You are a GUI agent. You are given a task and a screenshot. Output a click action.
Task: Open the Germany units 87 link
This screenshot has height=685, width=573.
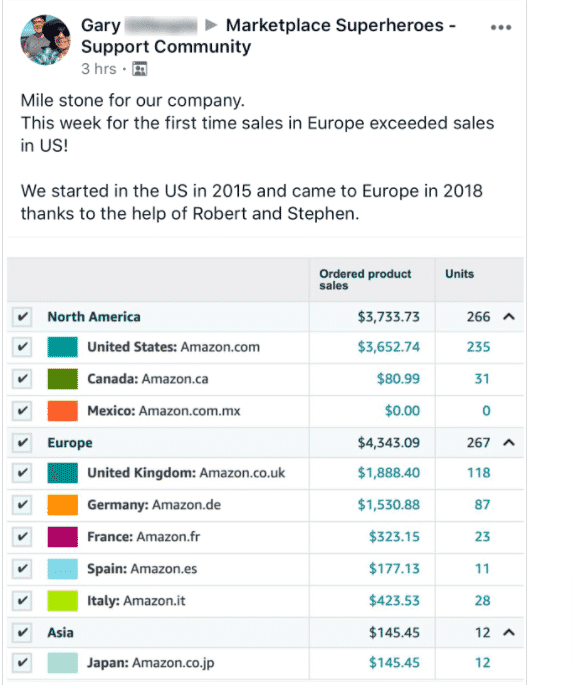point(482,505)
